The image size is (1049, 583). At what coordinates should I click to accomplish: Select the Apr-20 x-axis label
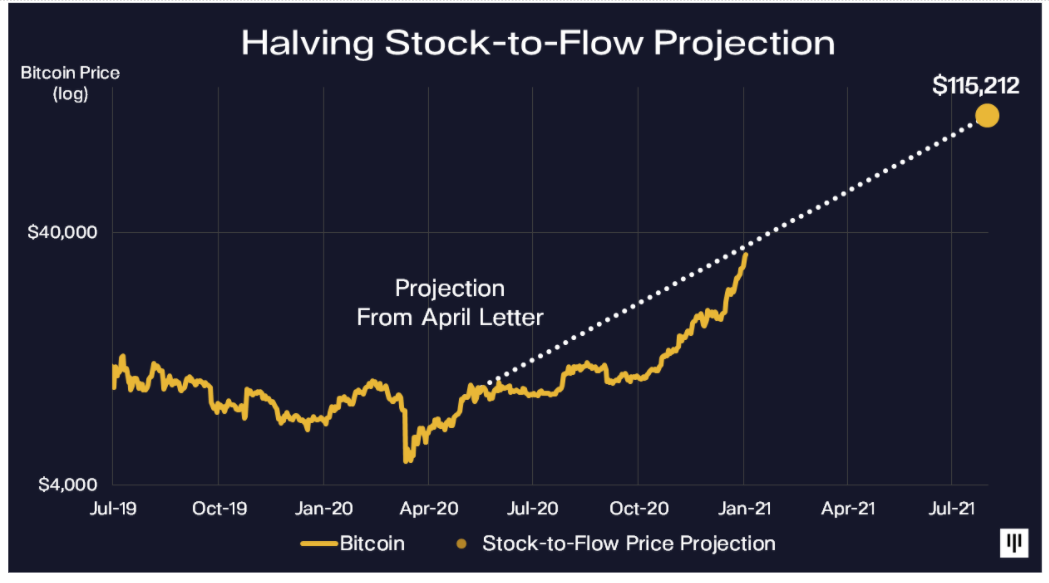pos(428,508)
